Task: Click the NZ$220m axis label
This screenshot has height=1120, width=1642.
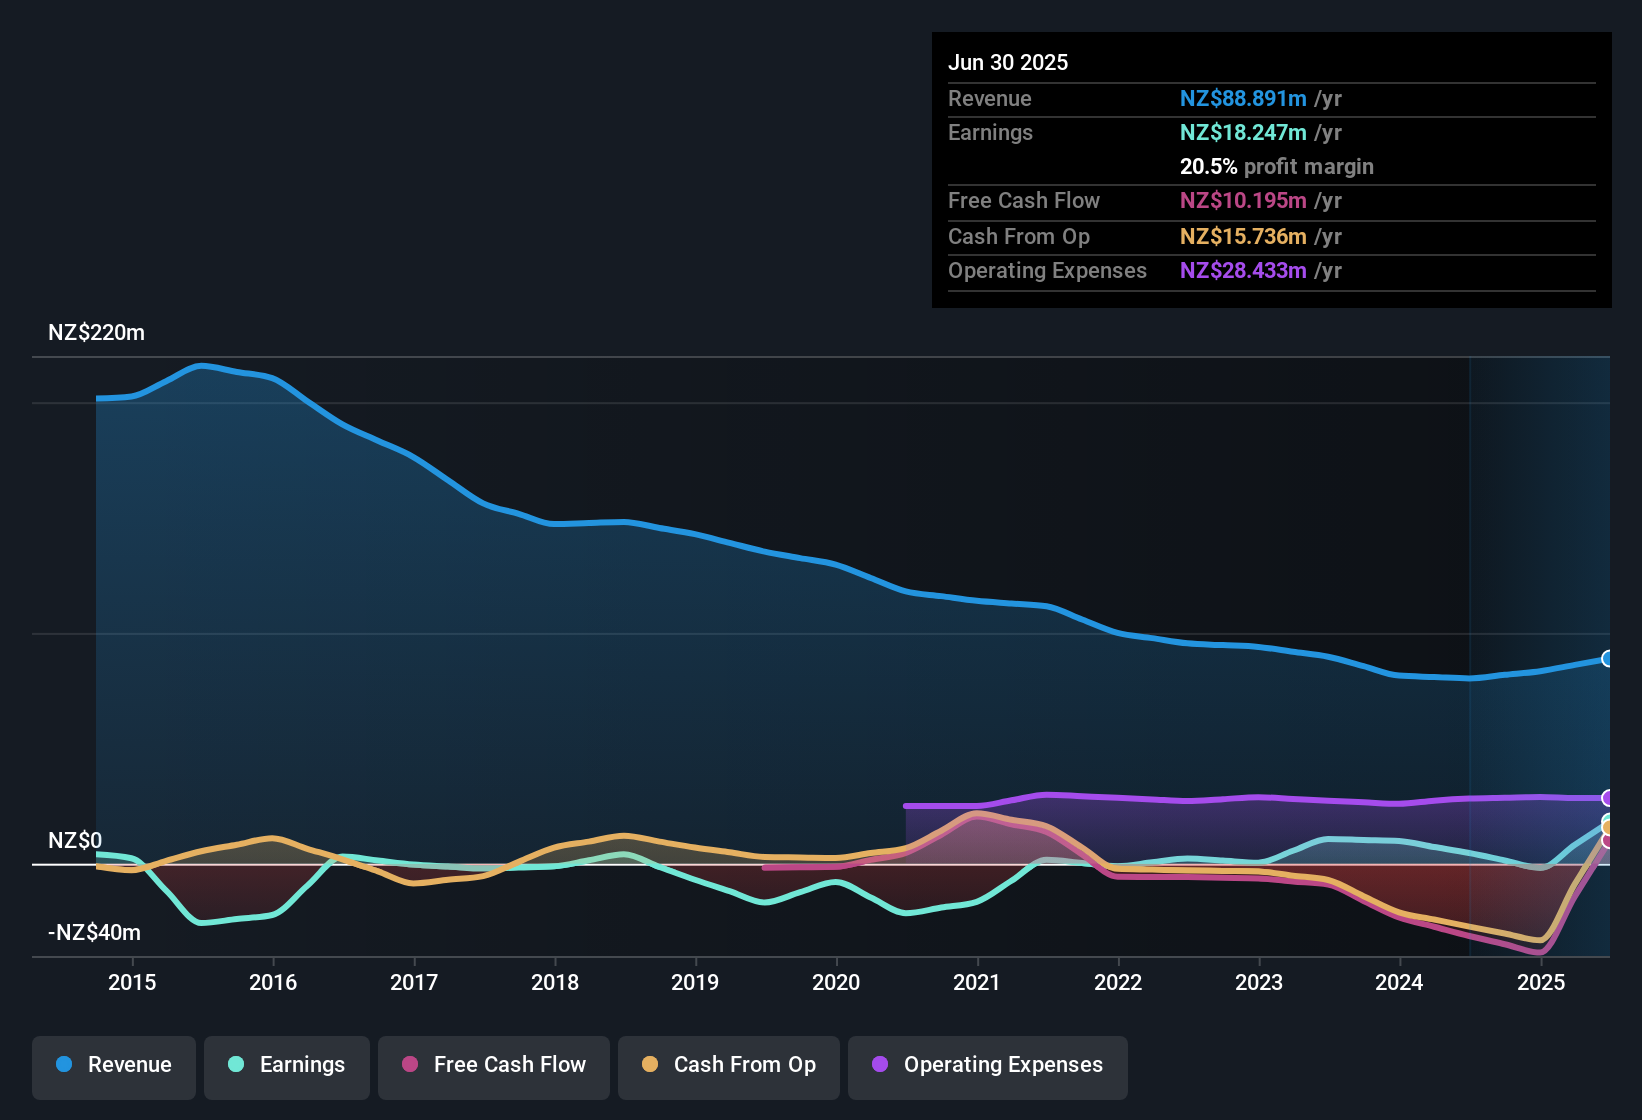Action: (96, 332)
